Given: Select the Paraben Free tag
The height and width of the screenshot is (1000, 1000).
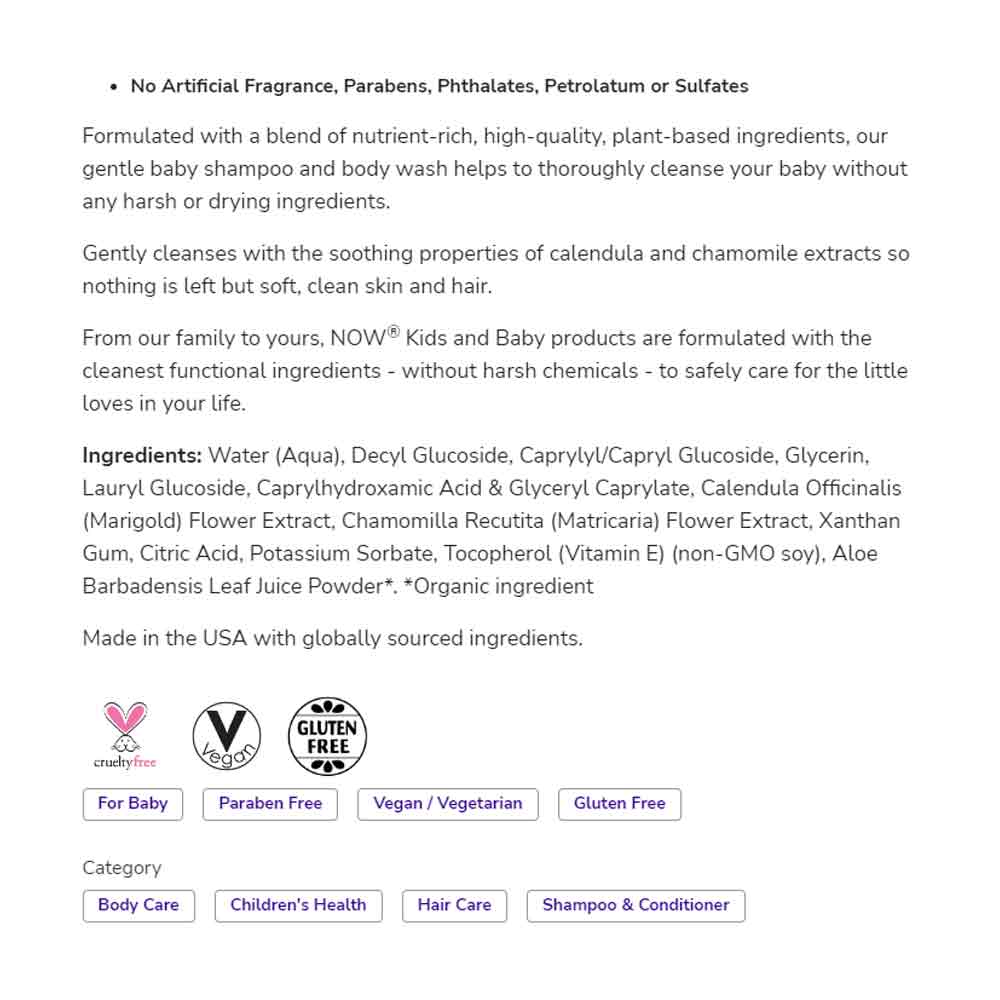Looking at the screenshot, I should pyautogui.click(x=270, y=804).
